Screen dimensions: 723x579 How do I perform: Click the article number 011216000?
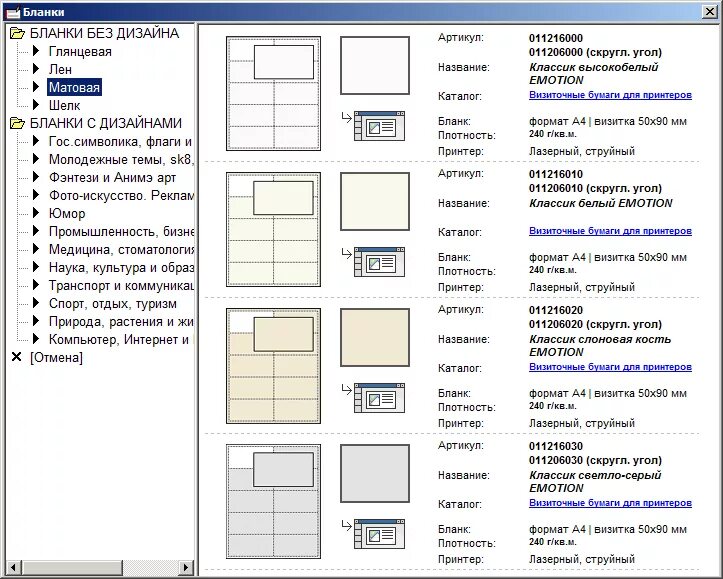tap(556, 38)
